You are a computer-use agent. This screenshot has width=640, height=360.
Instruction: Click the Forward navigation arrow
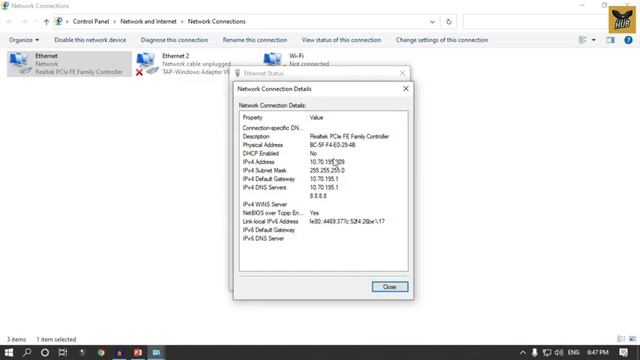24,22
